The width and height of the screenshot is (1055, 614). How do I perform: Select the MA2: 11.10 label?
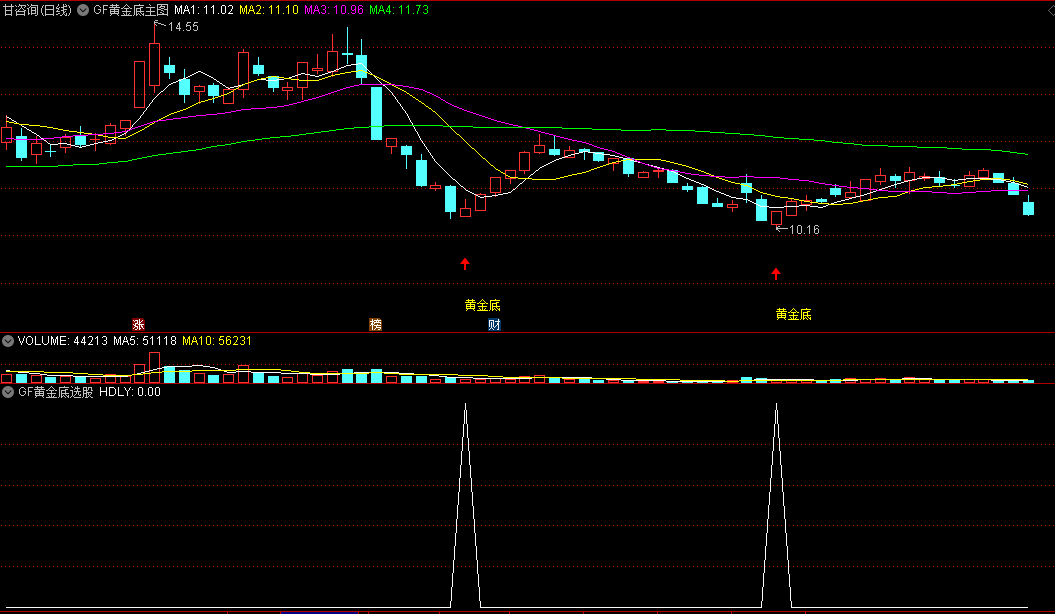(x=269, y=10)
